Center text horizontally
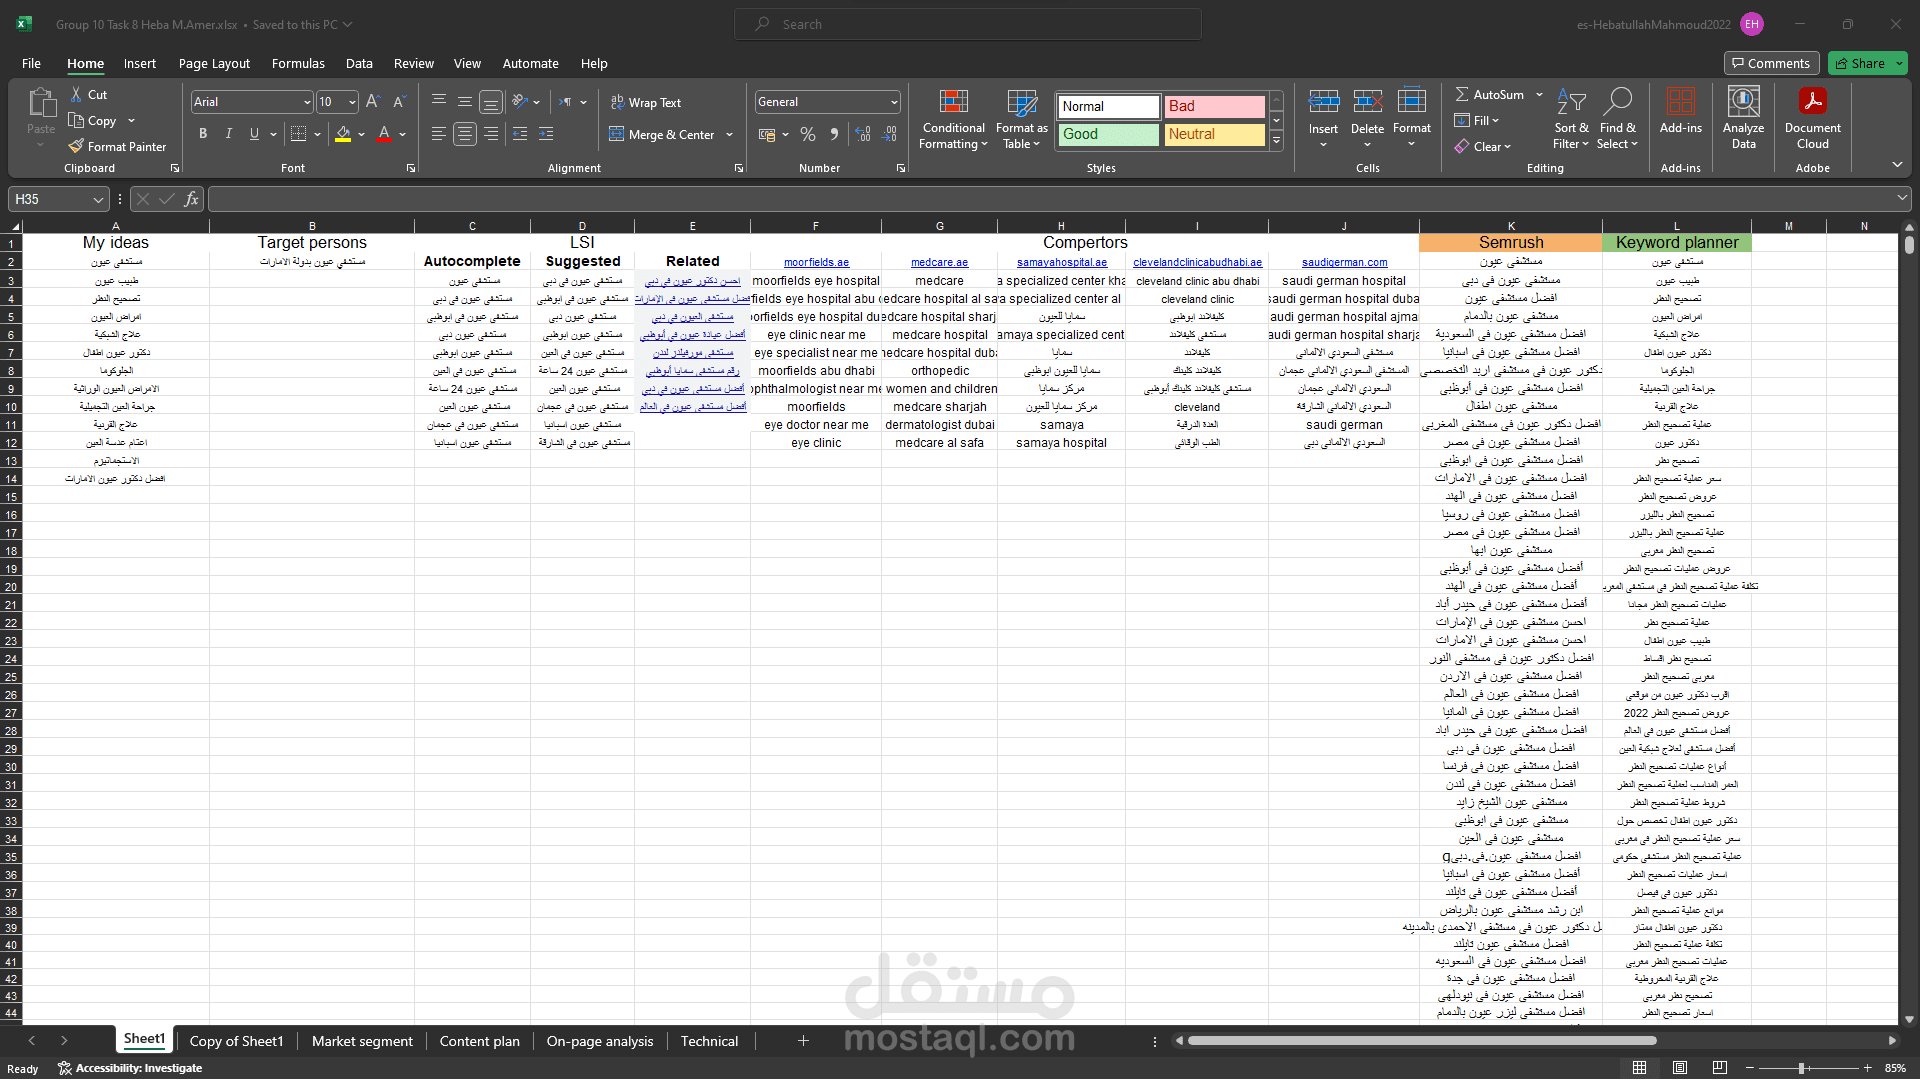 (465, 134)
